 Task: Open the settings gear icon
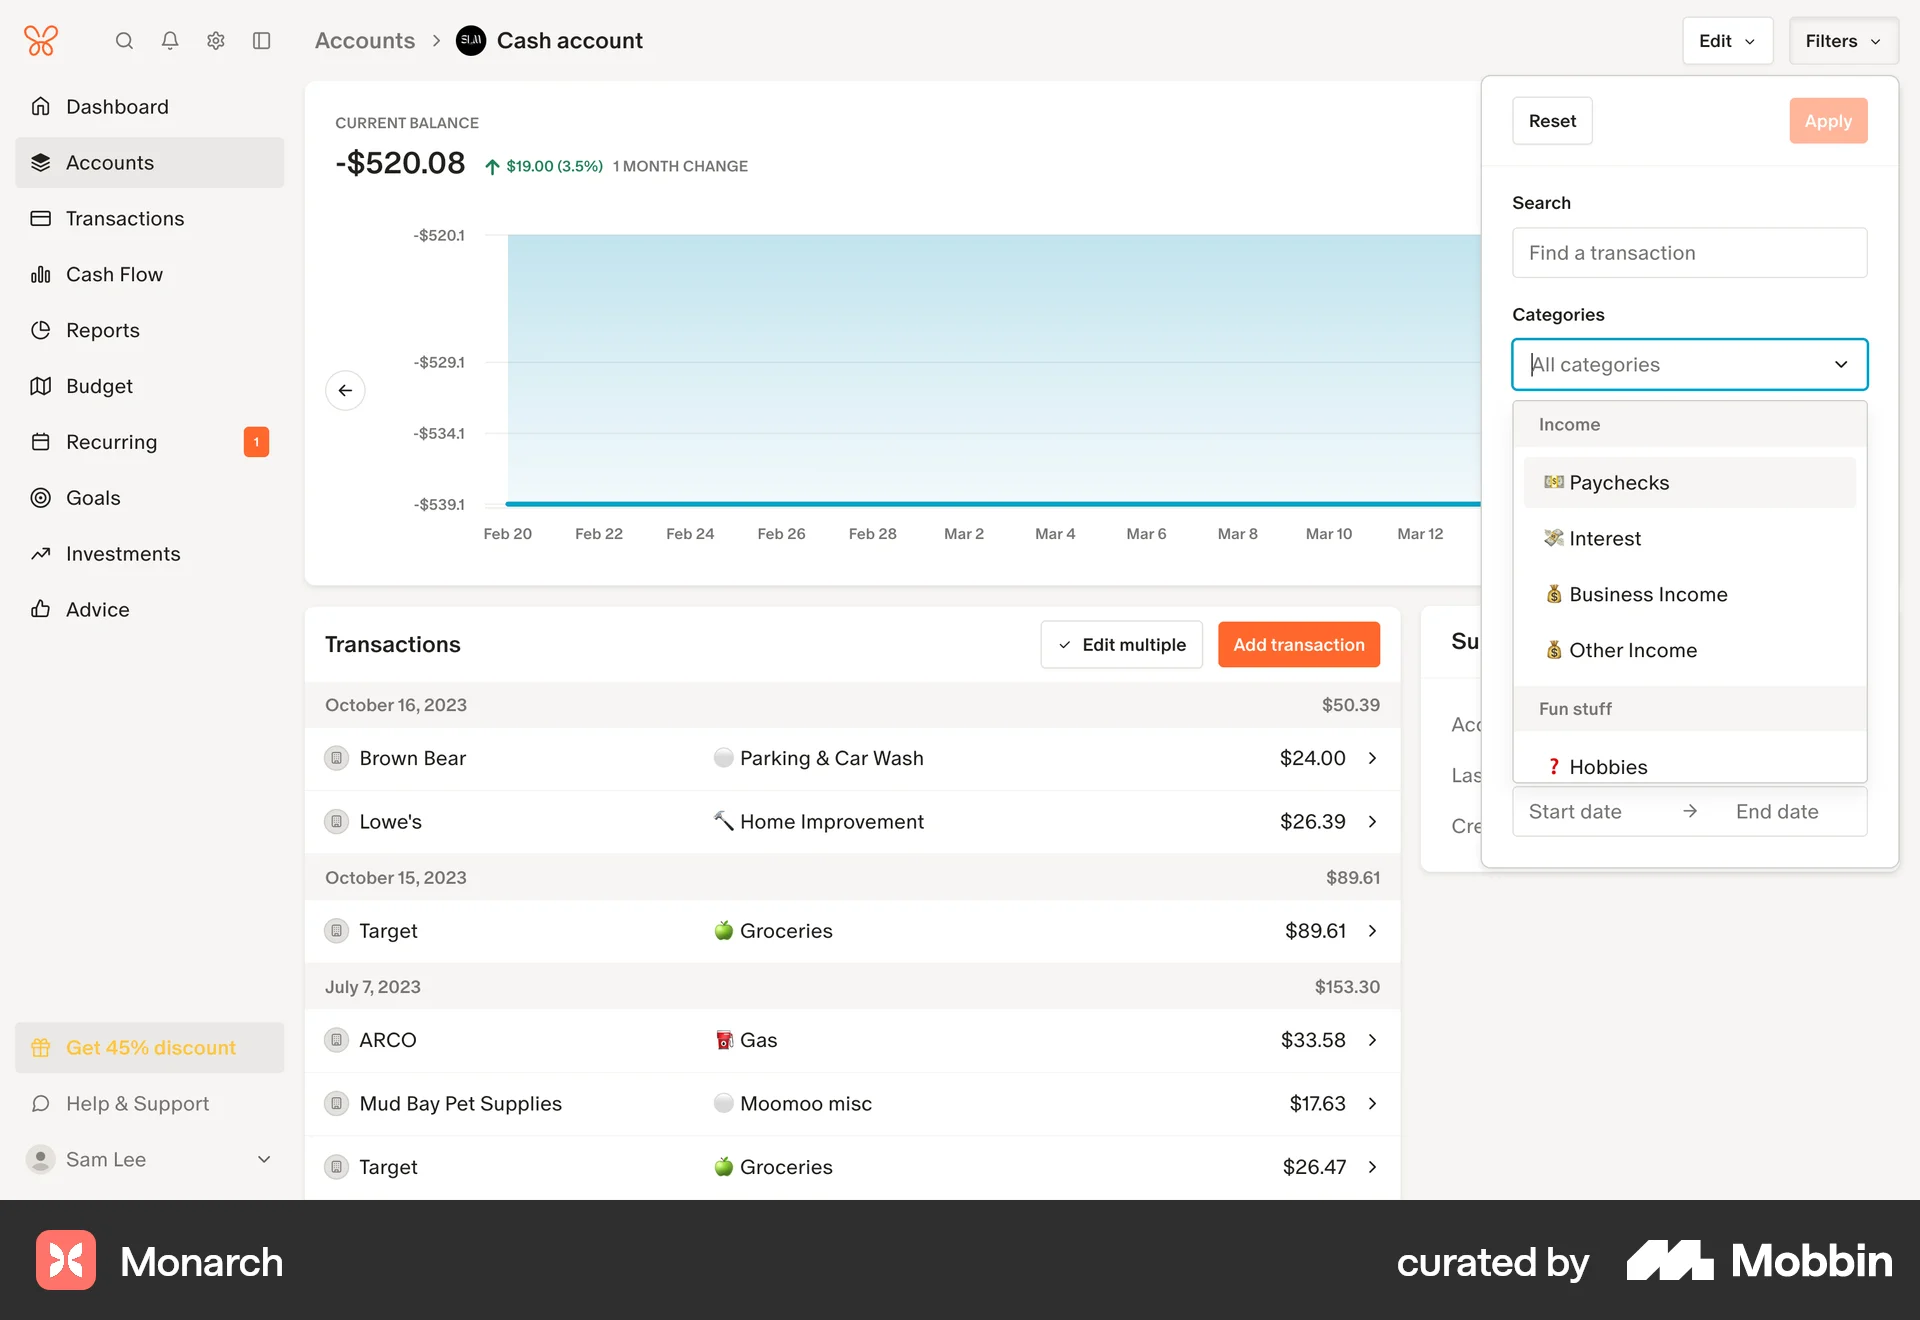216,41
